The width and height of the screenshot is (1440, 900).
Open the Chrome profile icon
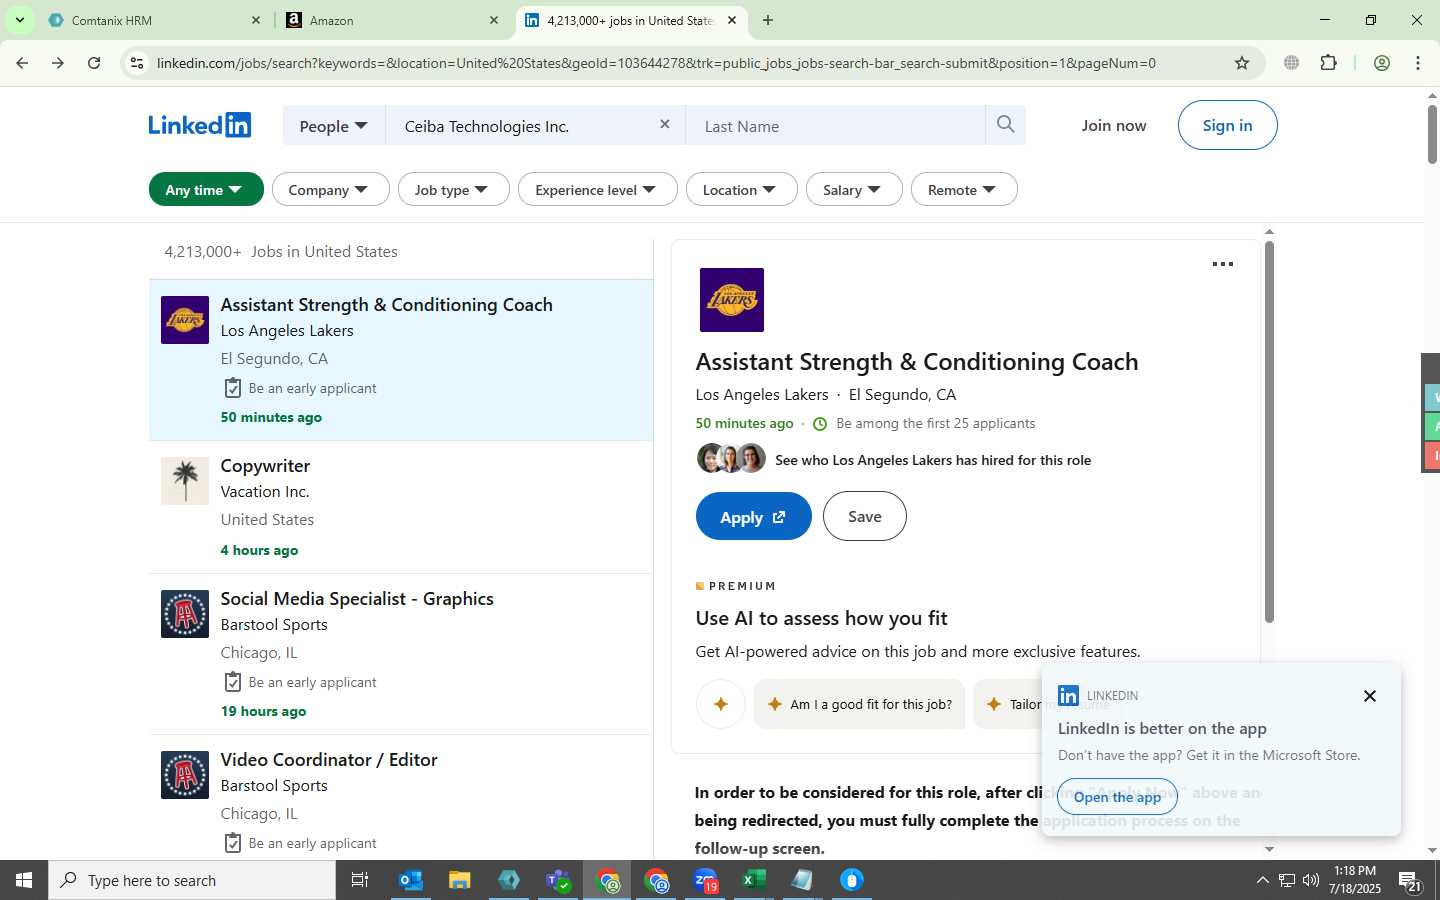click(x=1382, y=63)
